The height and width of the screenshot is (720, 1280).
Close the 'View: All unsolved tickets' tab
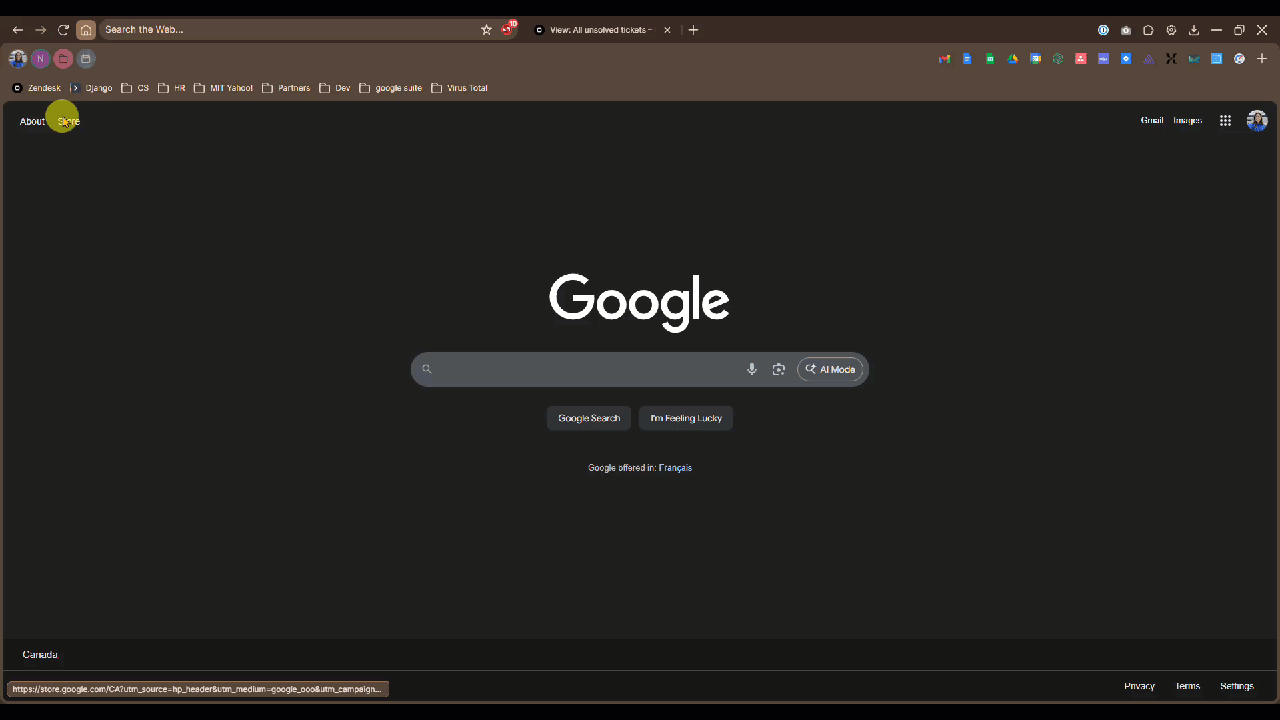point(667,30)
